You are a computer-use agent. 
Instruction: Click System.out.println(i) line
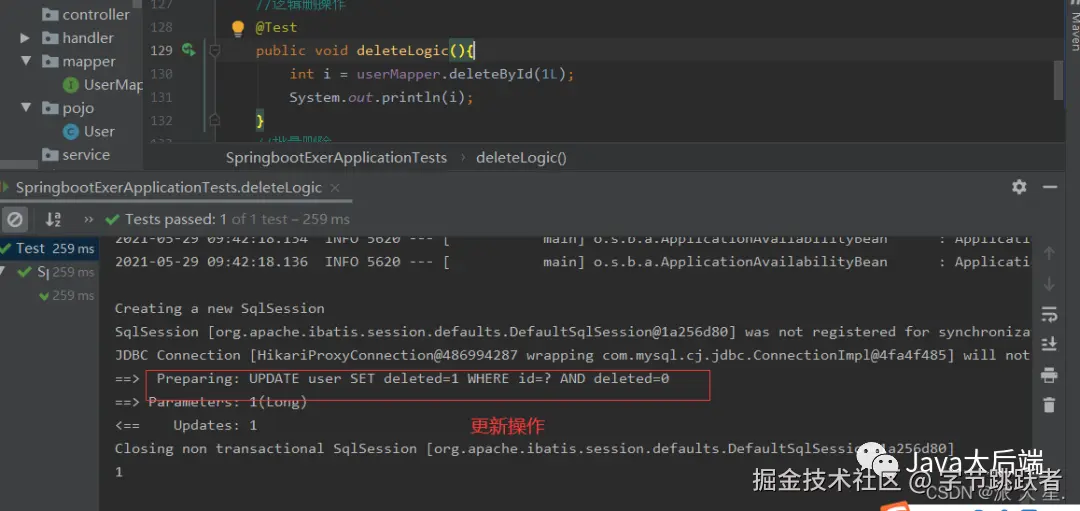[382, 97]
